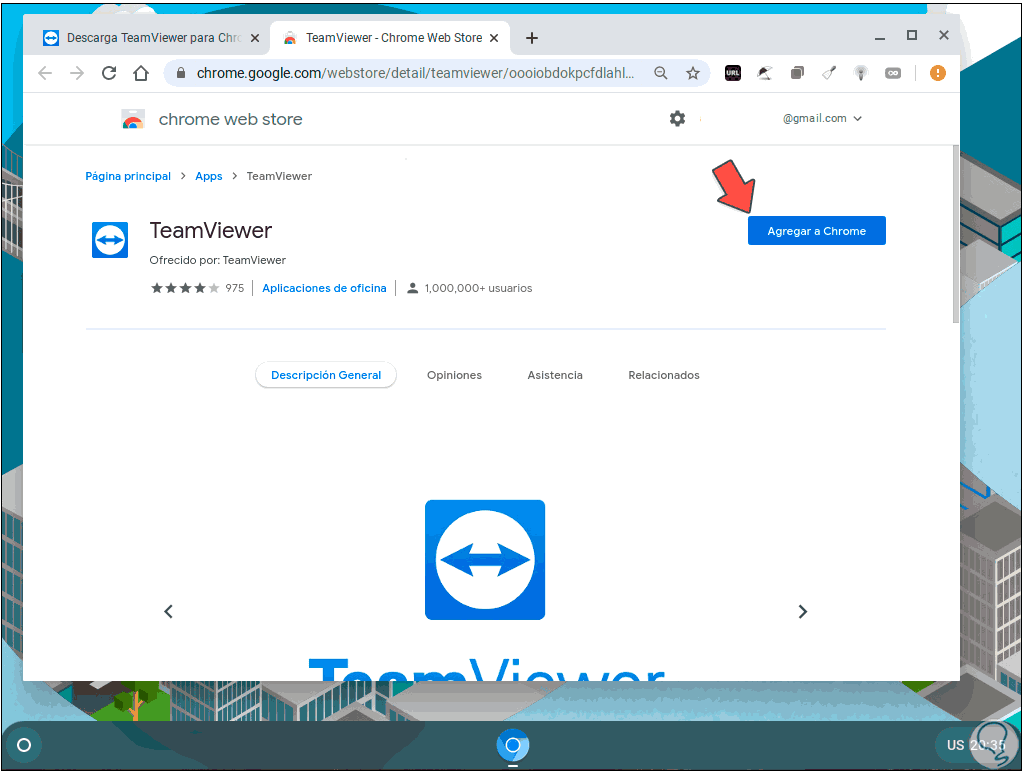Click the light bulb extension icon

861,73
